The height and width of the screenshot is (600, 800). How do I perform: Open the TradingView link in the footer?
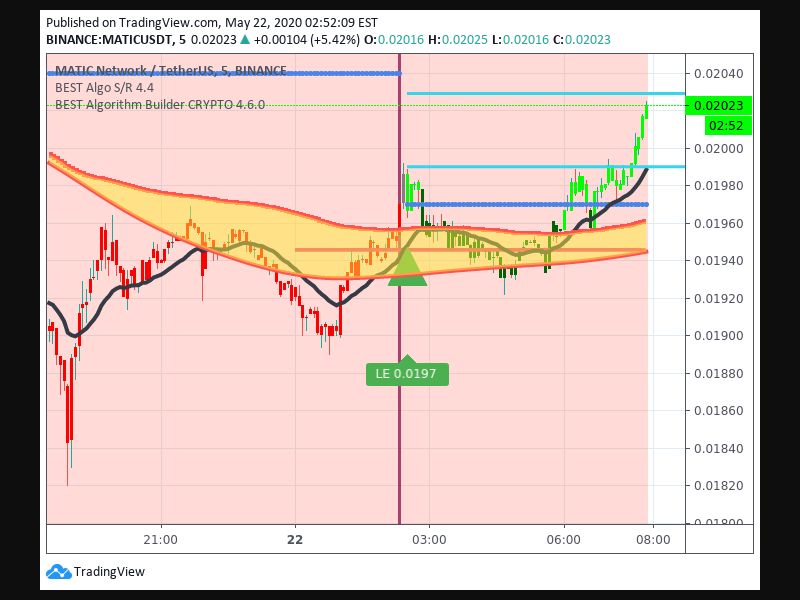(110, 571)
